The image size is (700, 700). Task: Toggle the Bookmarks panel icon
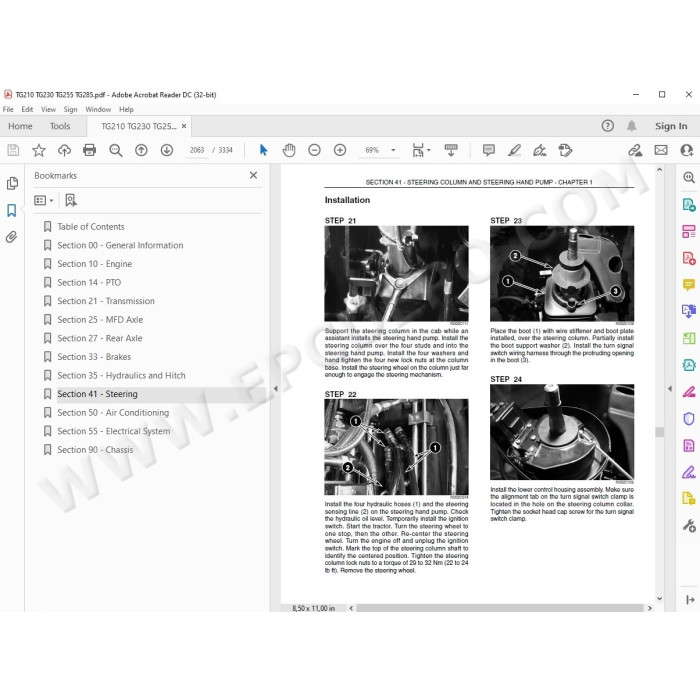click(12, 210)
